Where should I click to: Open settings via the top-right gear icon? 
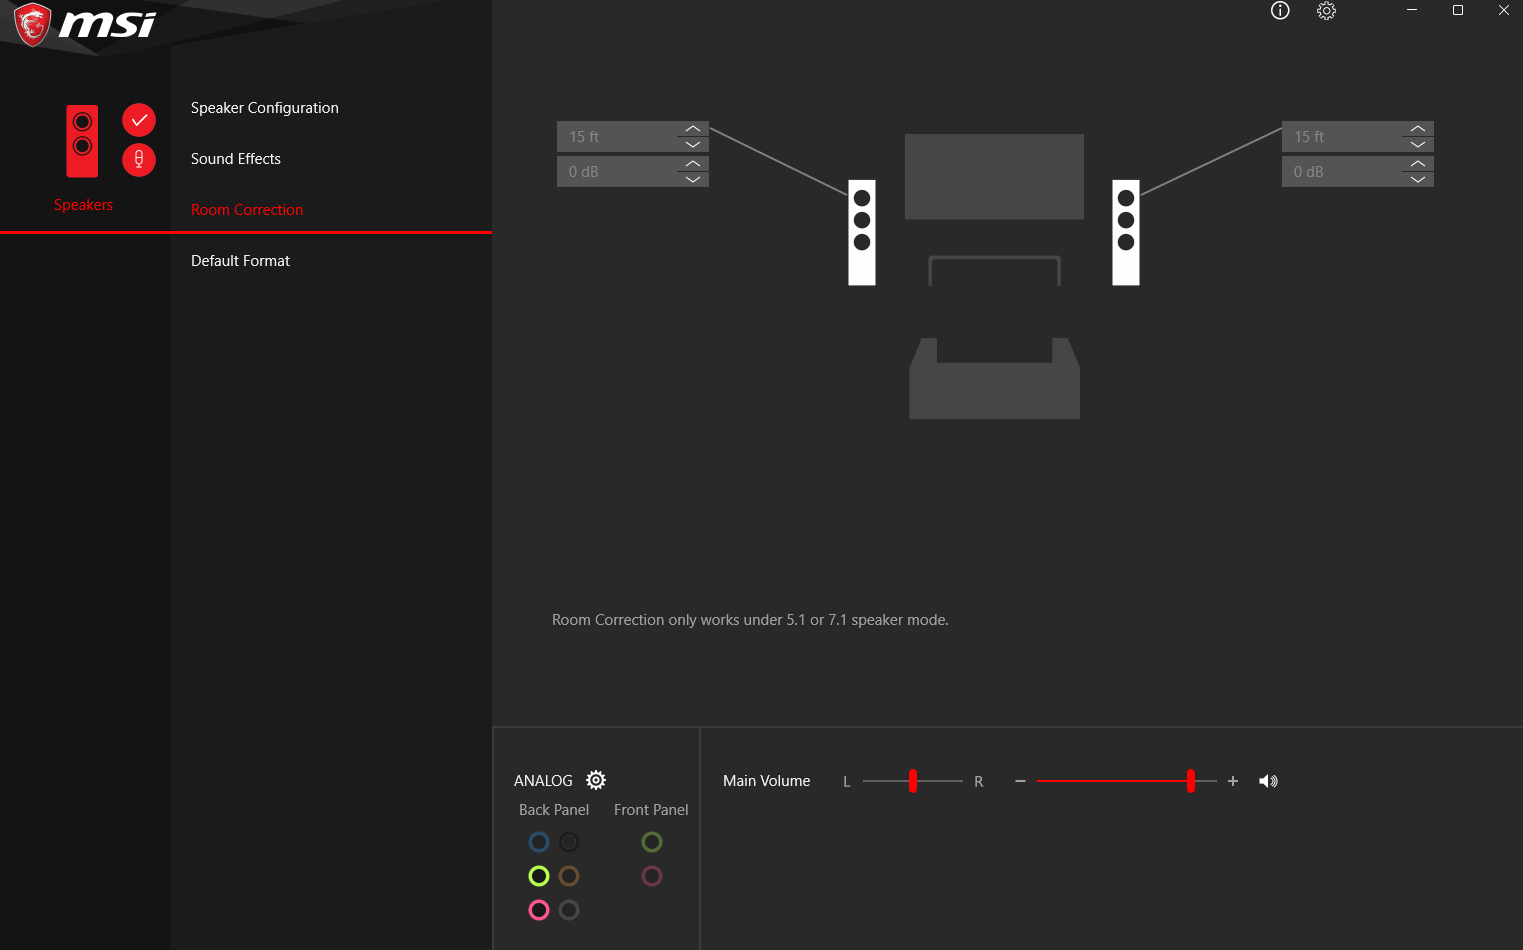point(1326,10)
